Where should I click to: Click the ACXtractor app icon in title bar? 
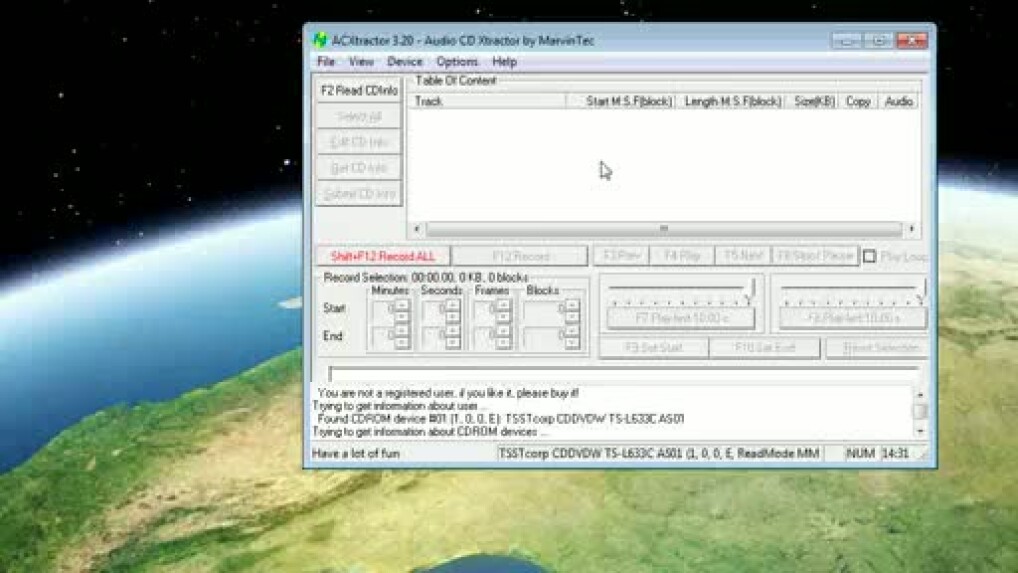pos(320,41)
